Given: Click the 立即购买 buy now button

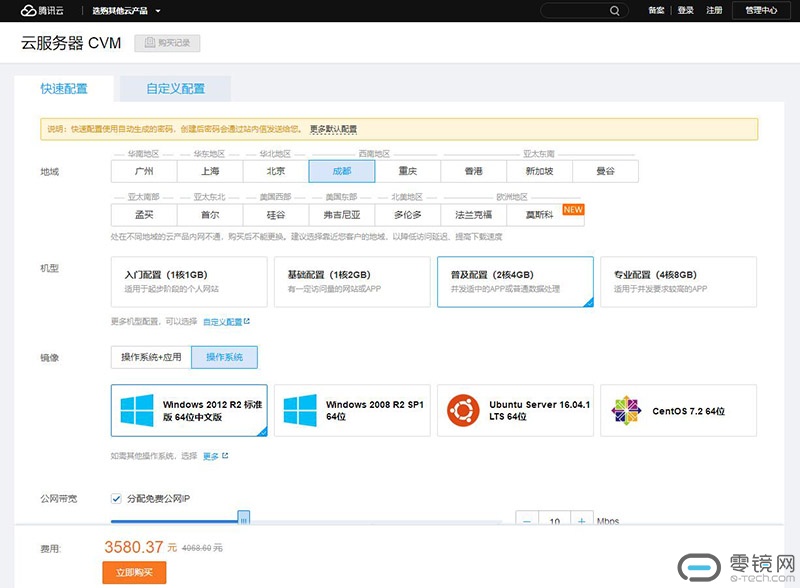Looking at the screenshot, I should [134, 572].
